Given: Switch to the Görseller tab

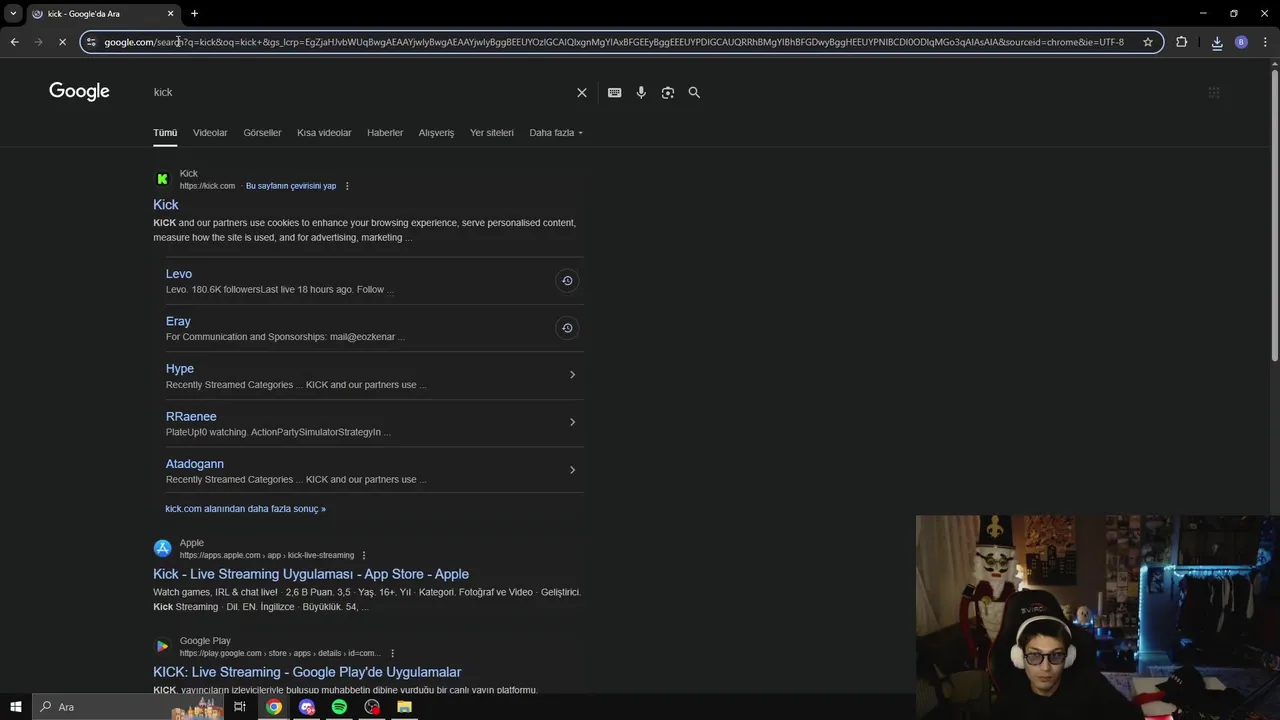Looking at the screenshot, I should point(262,132).
